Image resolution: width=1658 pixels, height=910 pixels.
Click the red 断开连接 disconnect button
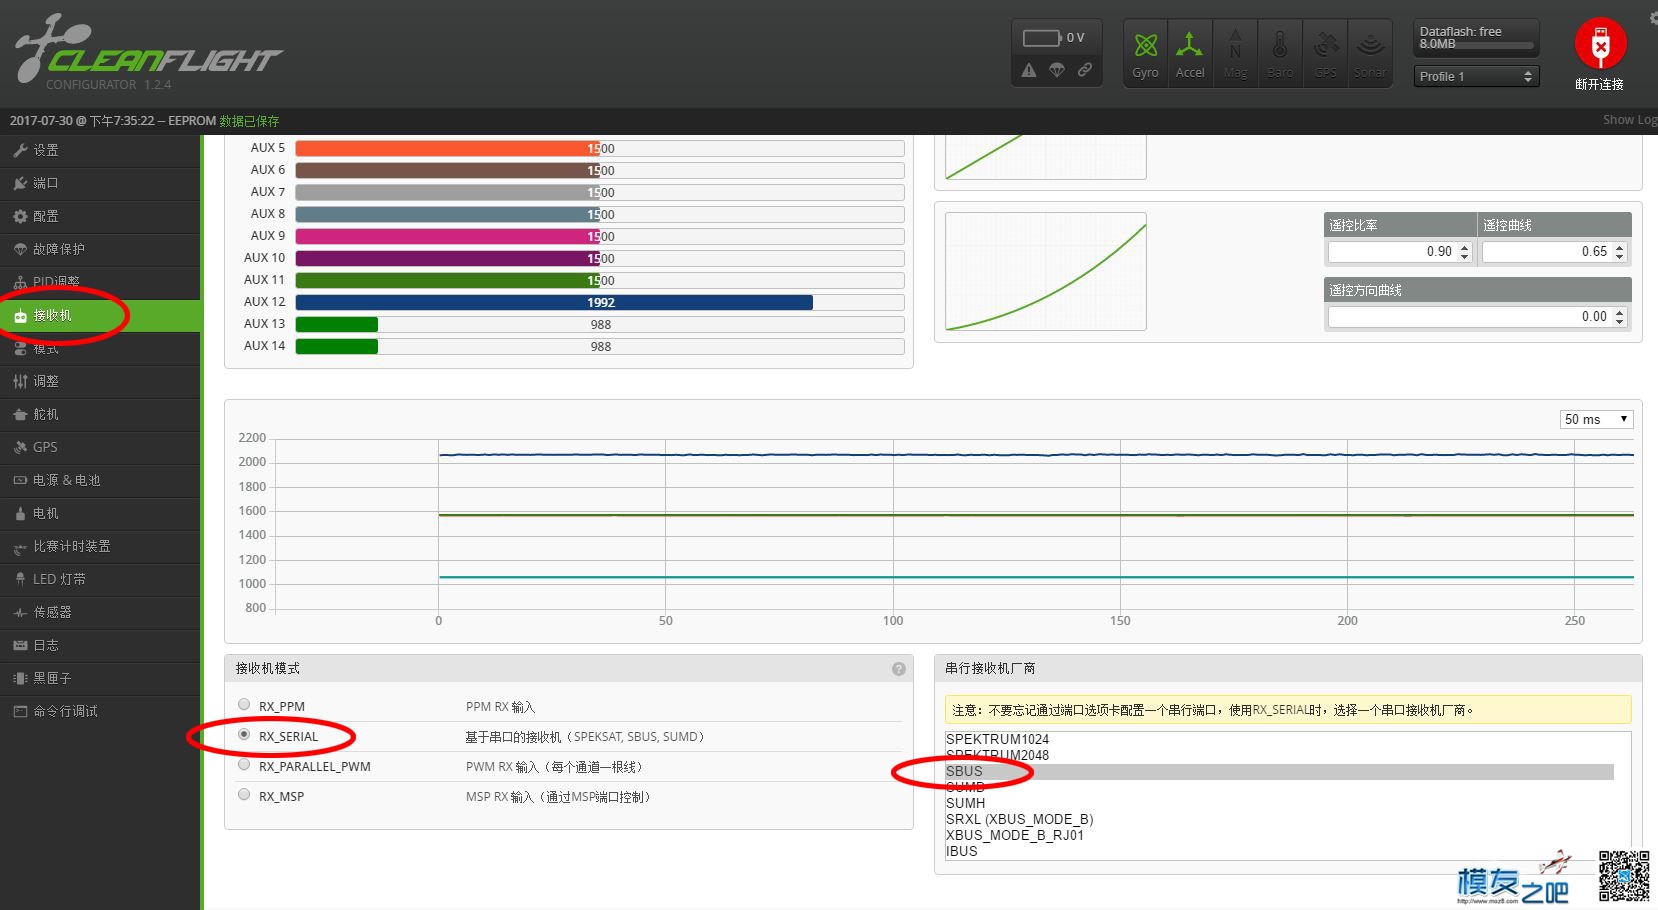click(x=1600, y=44)
